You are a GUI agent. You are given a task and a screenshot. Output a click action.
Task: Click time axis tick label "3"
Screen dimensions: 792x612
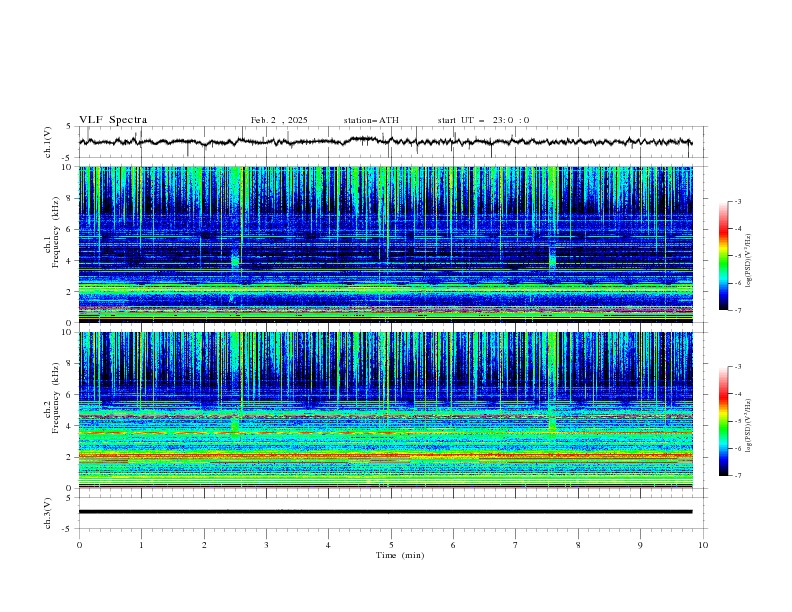coord(266,545)
